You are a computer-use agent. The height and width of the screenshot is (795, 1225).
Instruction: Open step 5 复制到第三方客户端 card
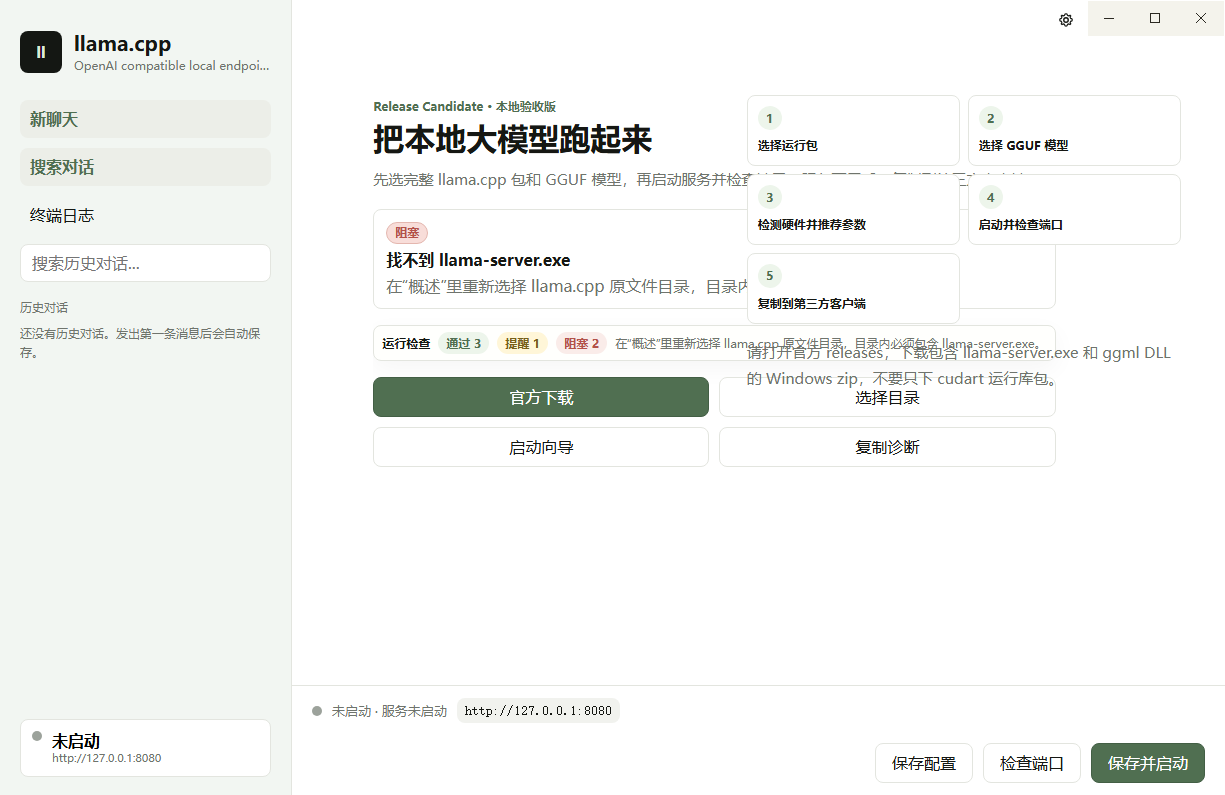coord(853,289)
